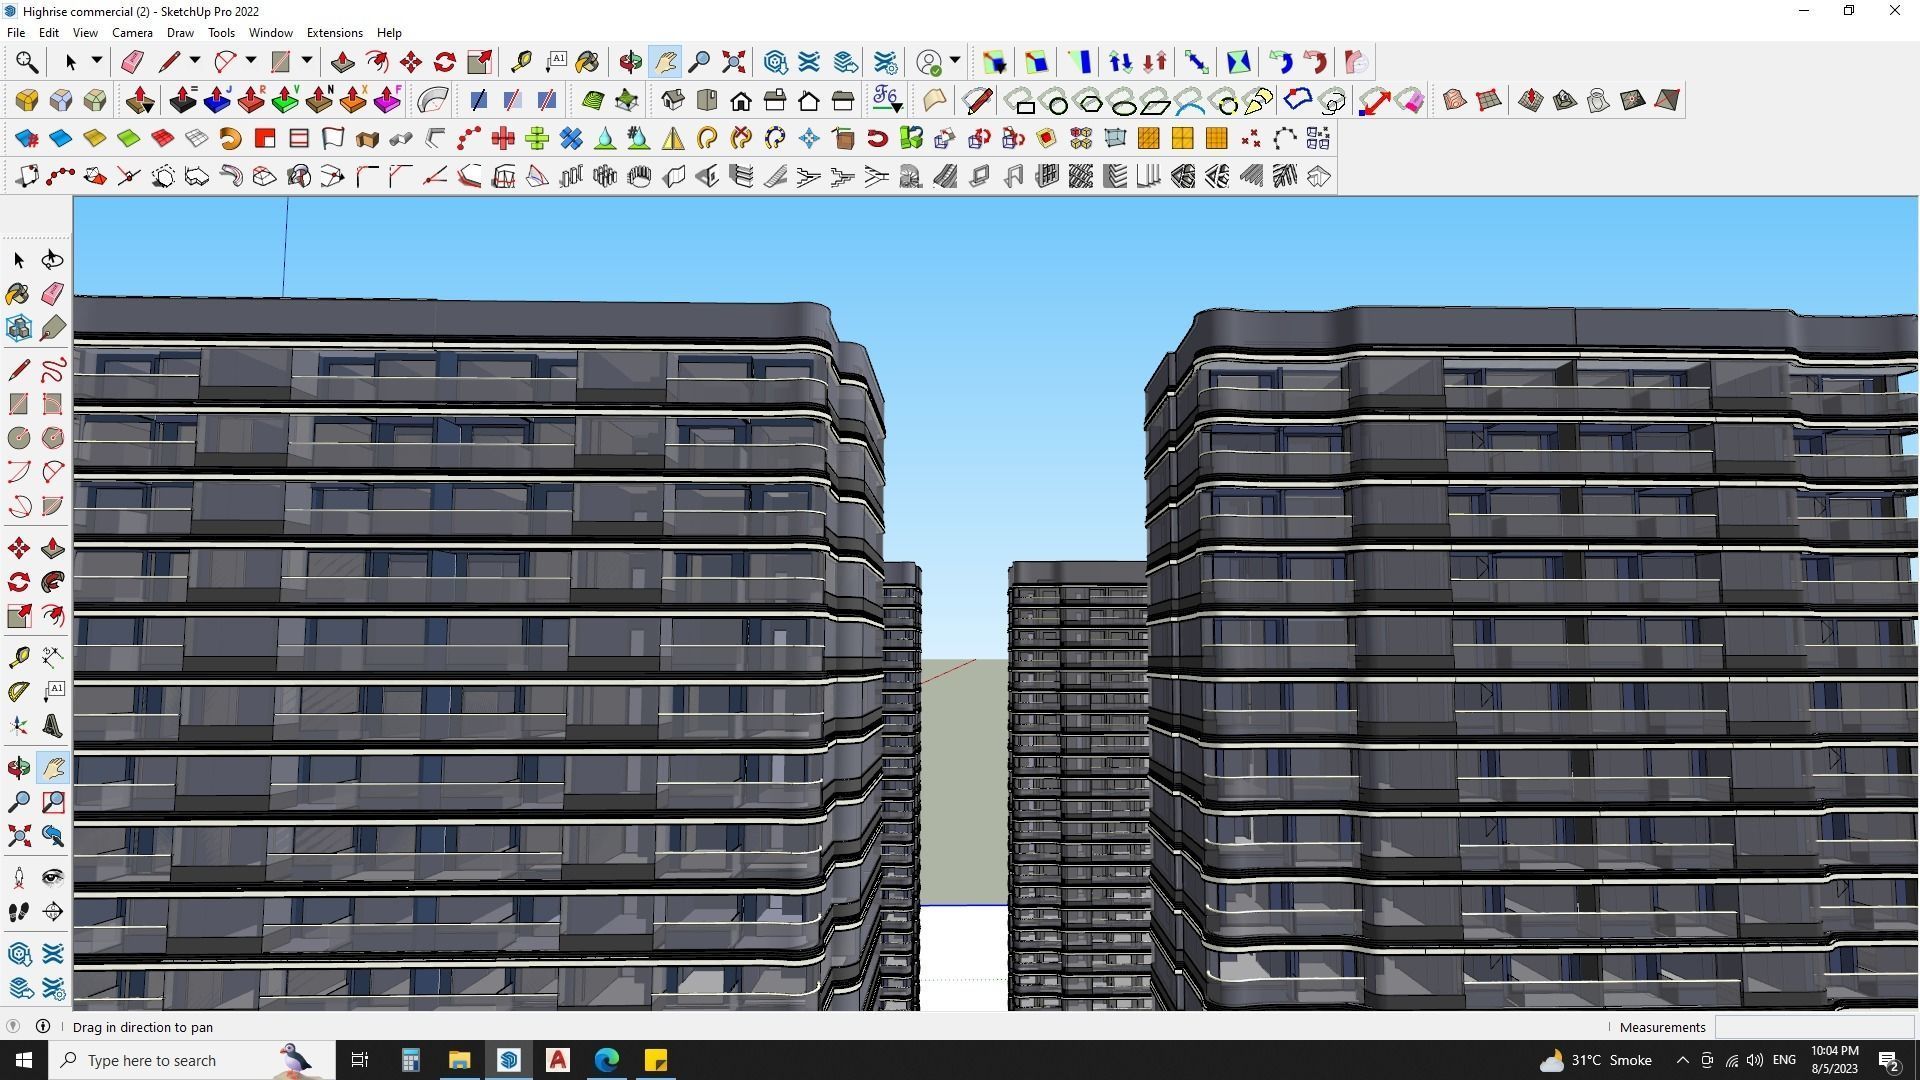Open the Draw menu
The height and width of the screenshot is (1080, 1920).
tap(180, 32)
